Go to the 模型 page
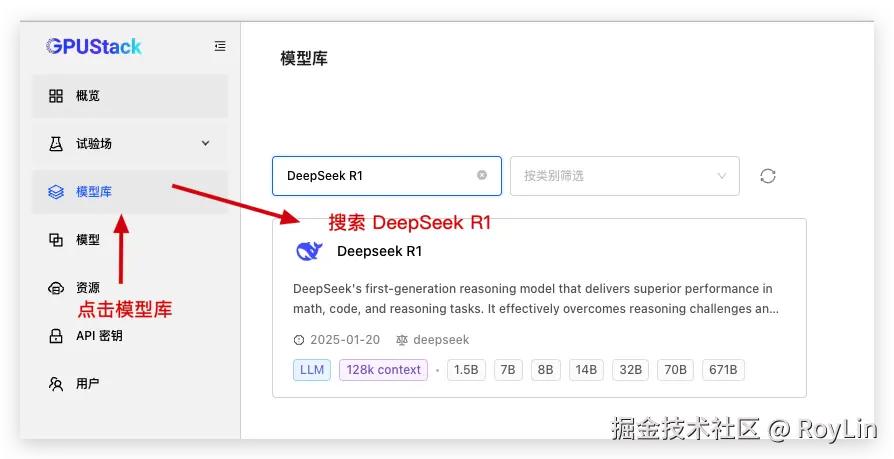Screen dimensions: 894x459 (130, 239)
